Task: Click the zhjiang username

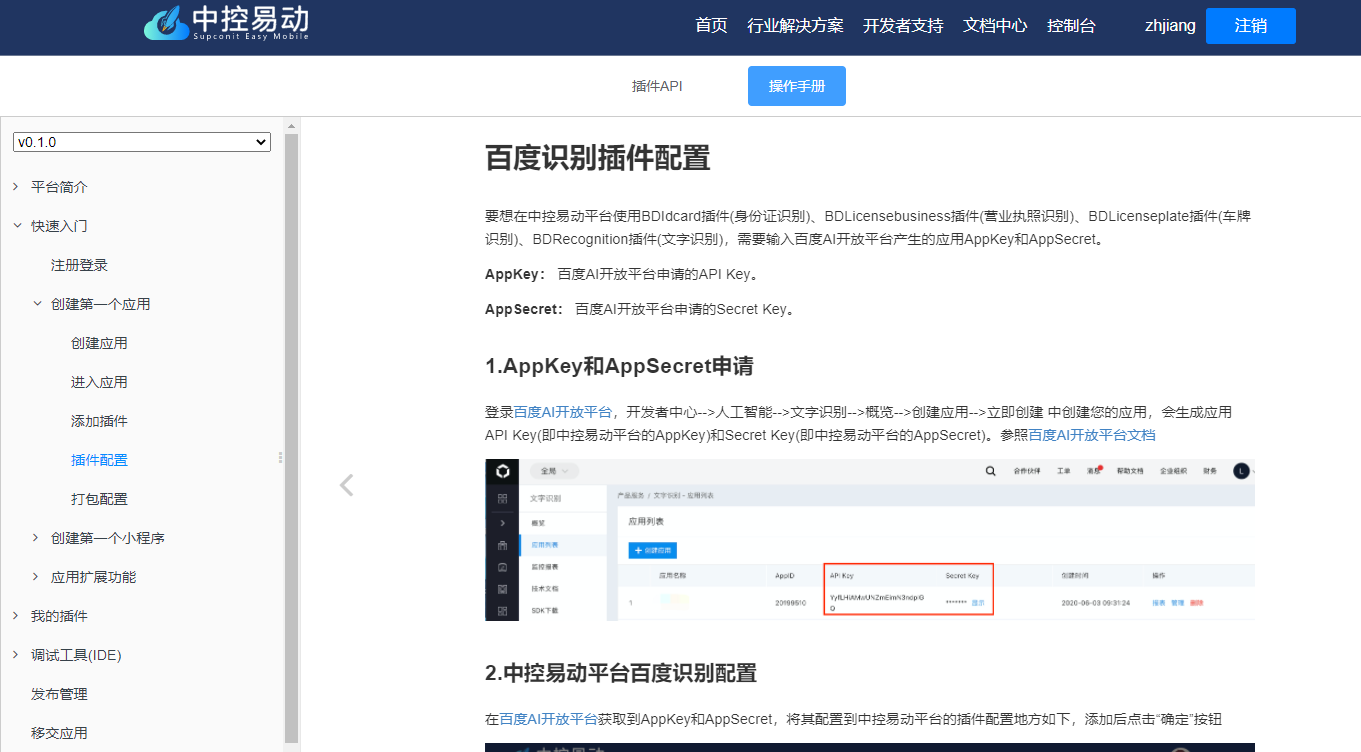Action: click(1170, 26)
